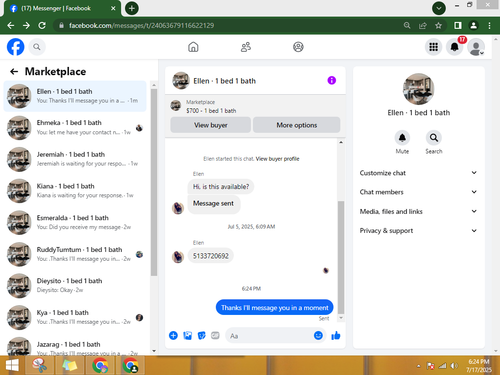Click the share this page icon
Image resolution: width=500 pixels, height=375 pixels.
[423, 25]
